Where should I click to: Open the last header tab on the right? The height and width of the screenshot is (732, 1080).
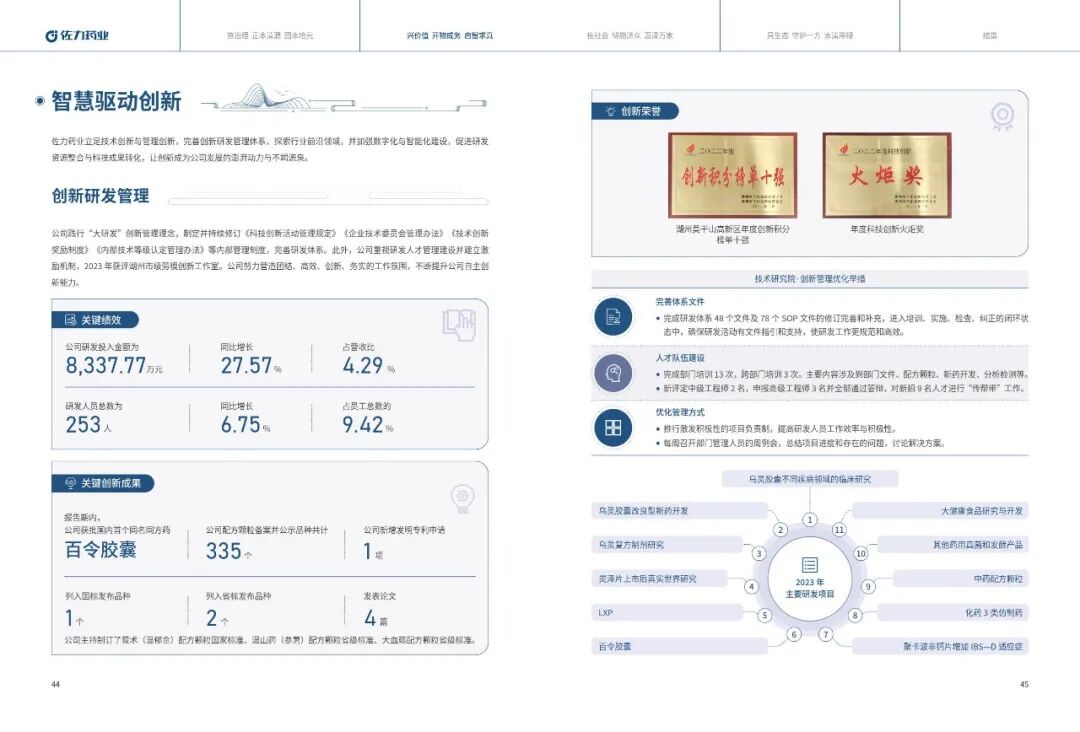click(990, 35)
